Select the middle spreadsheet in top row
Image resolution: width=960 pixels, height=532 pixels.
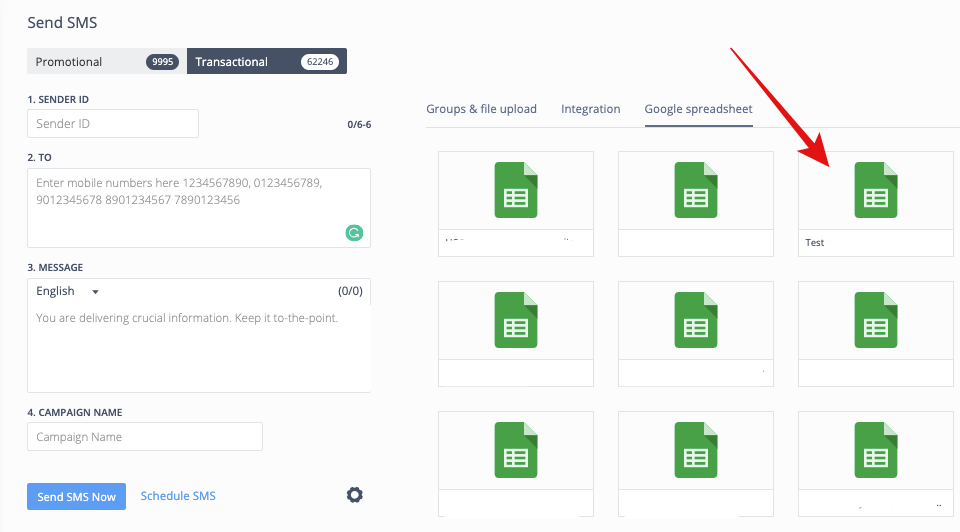tap(695, 190)
